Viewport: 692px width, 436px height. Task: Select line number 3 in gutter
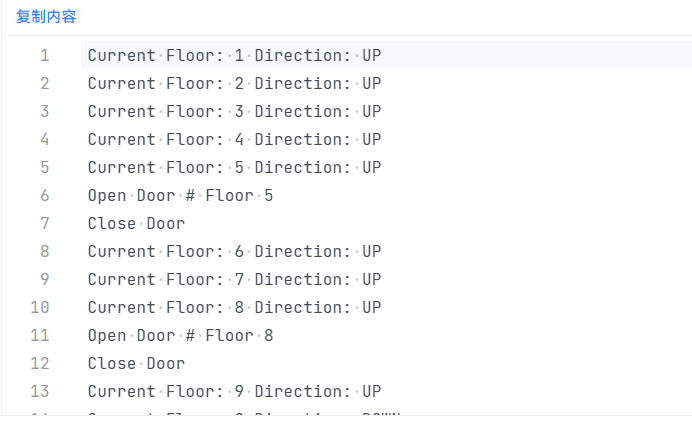pyautogui.click(x=44, y=112)
